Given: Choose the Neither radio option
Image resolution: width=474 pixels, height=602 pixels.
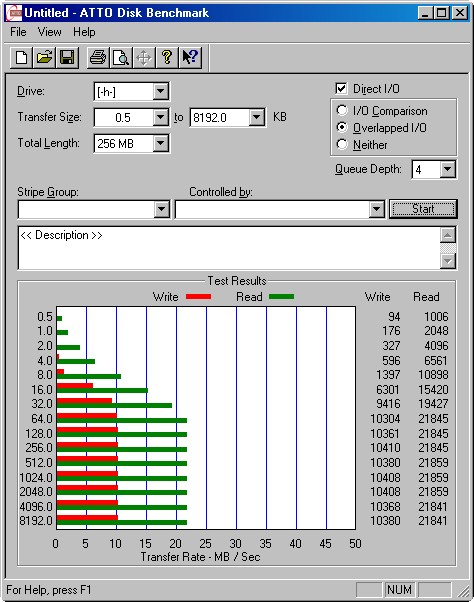Looking at the screenshot, I should point(342,144).
